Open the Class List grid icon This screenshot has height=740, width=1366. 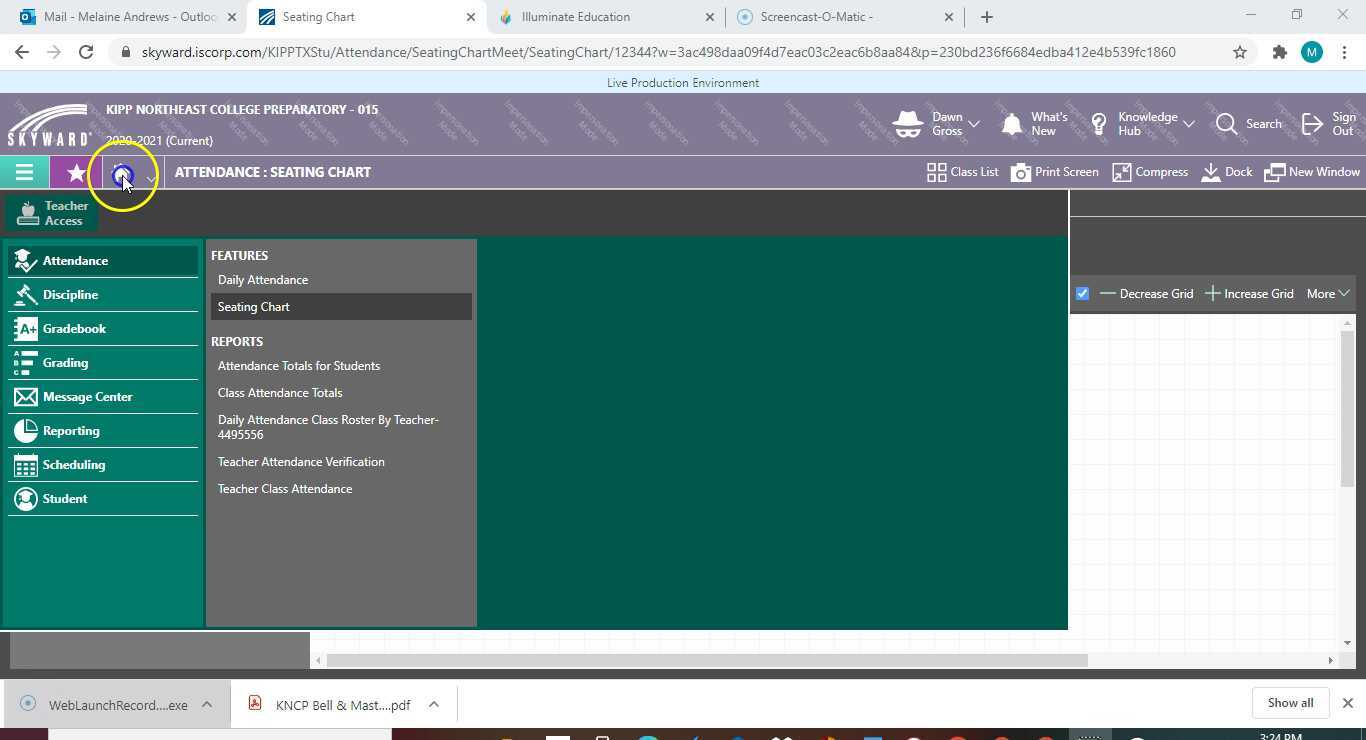point(937,172)
